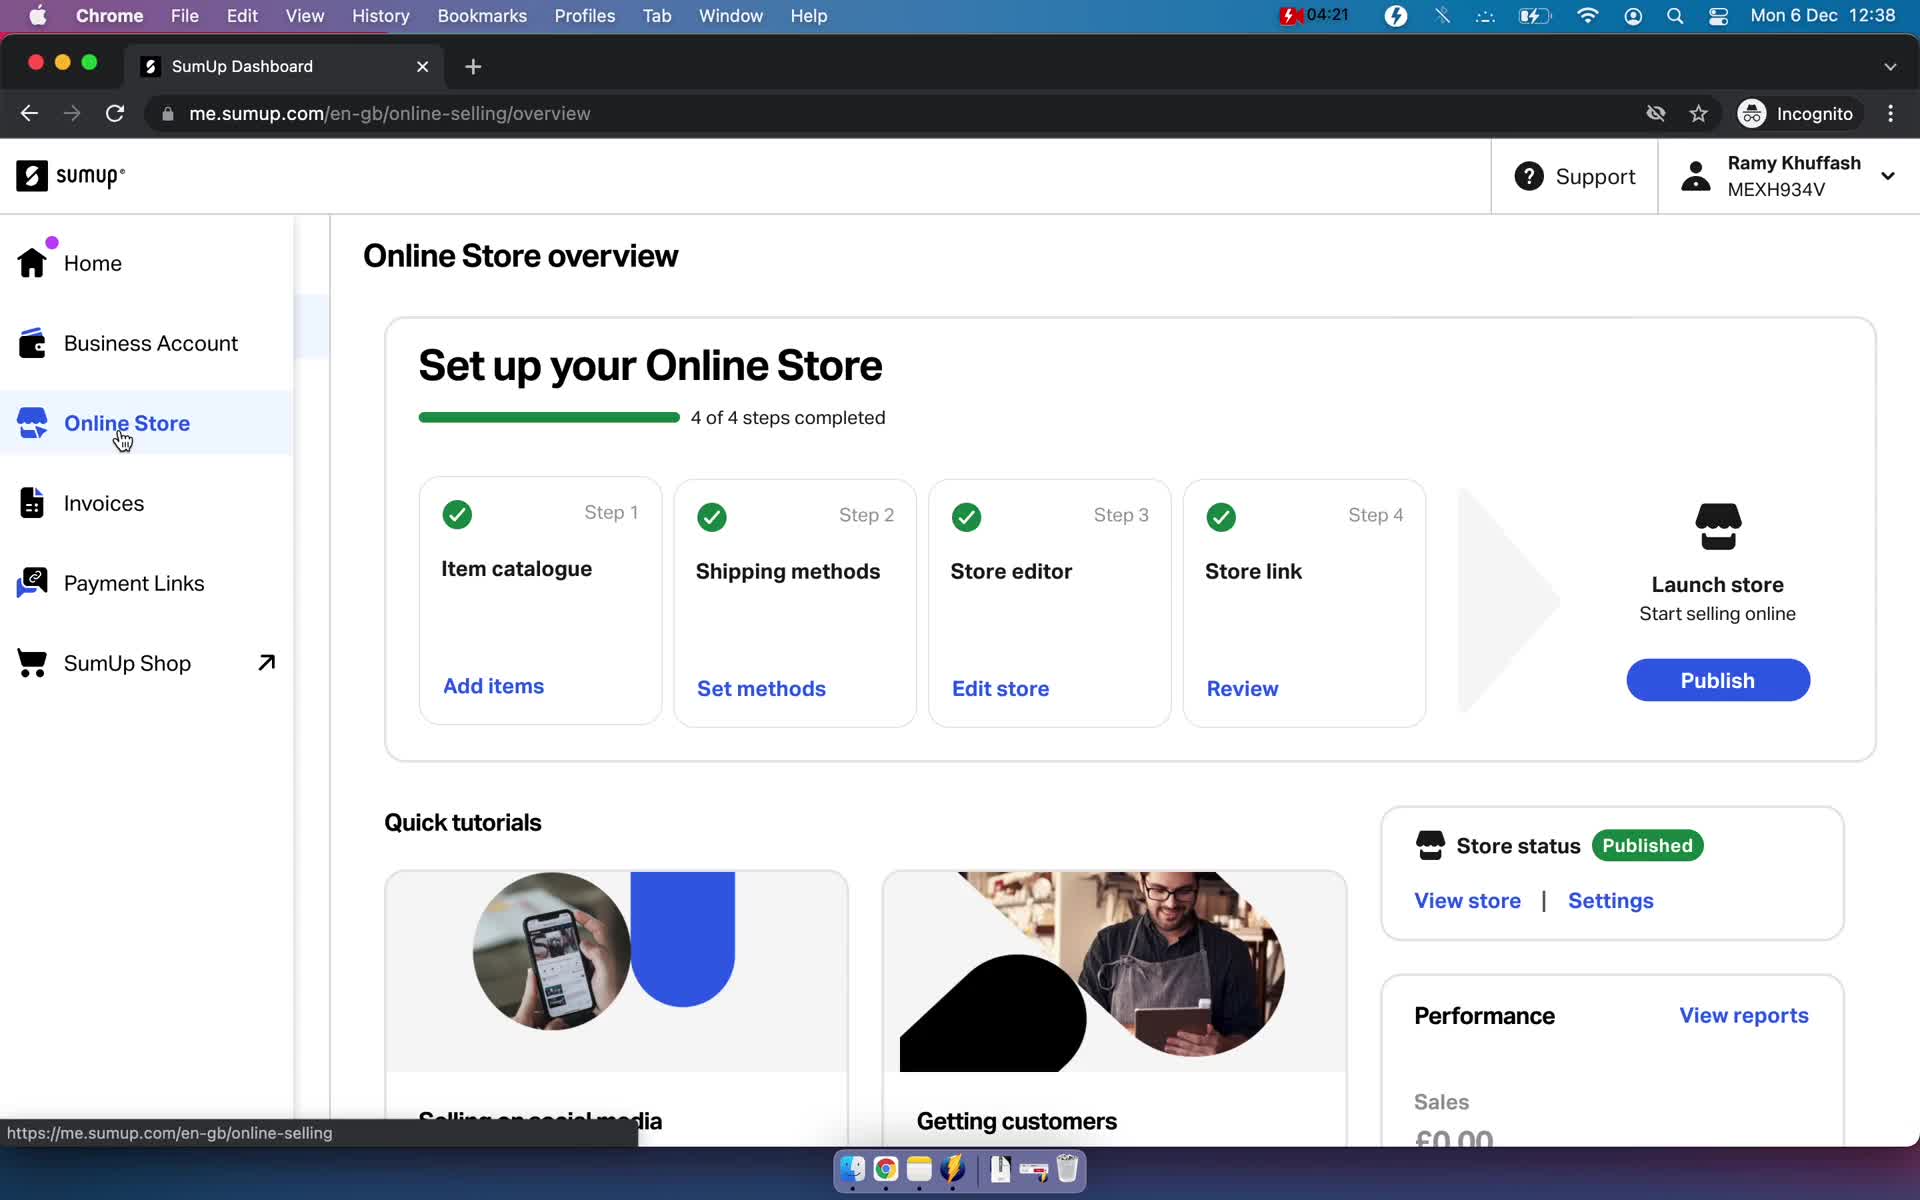Open Chrome three-dot menu
This screenshot has height=1200, width=1920.
click(x=1890, y=114)
